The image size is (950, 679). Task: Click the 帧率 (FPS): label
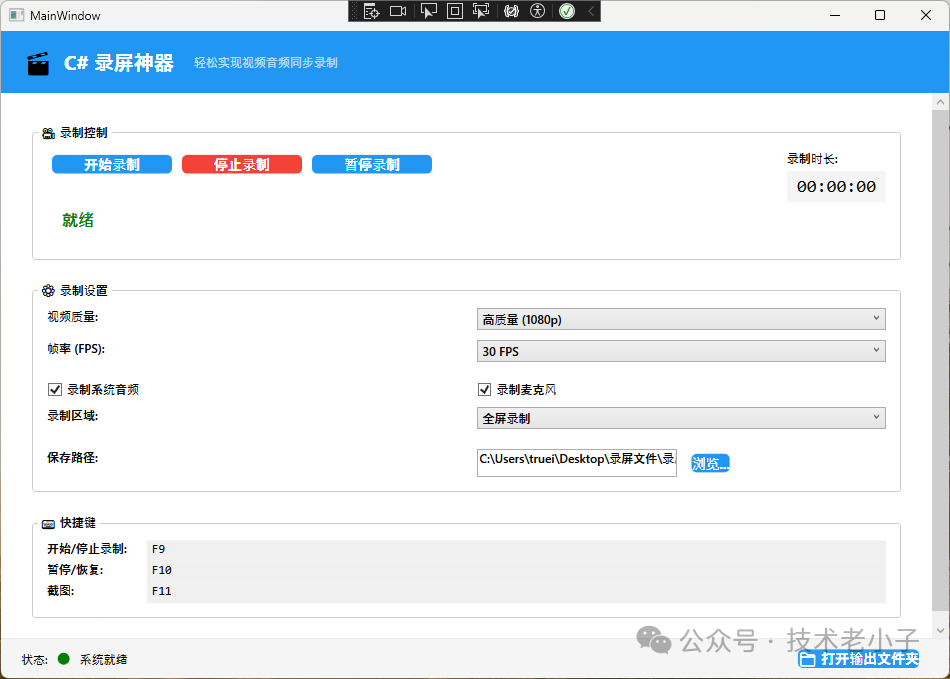[x=76, y=349]
